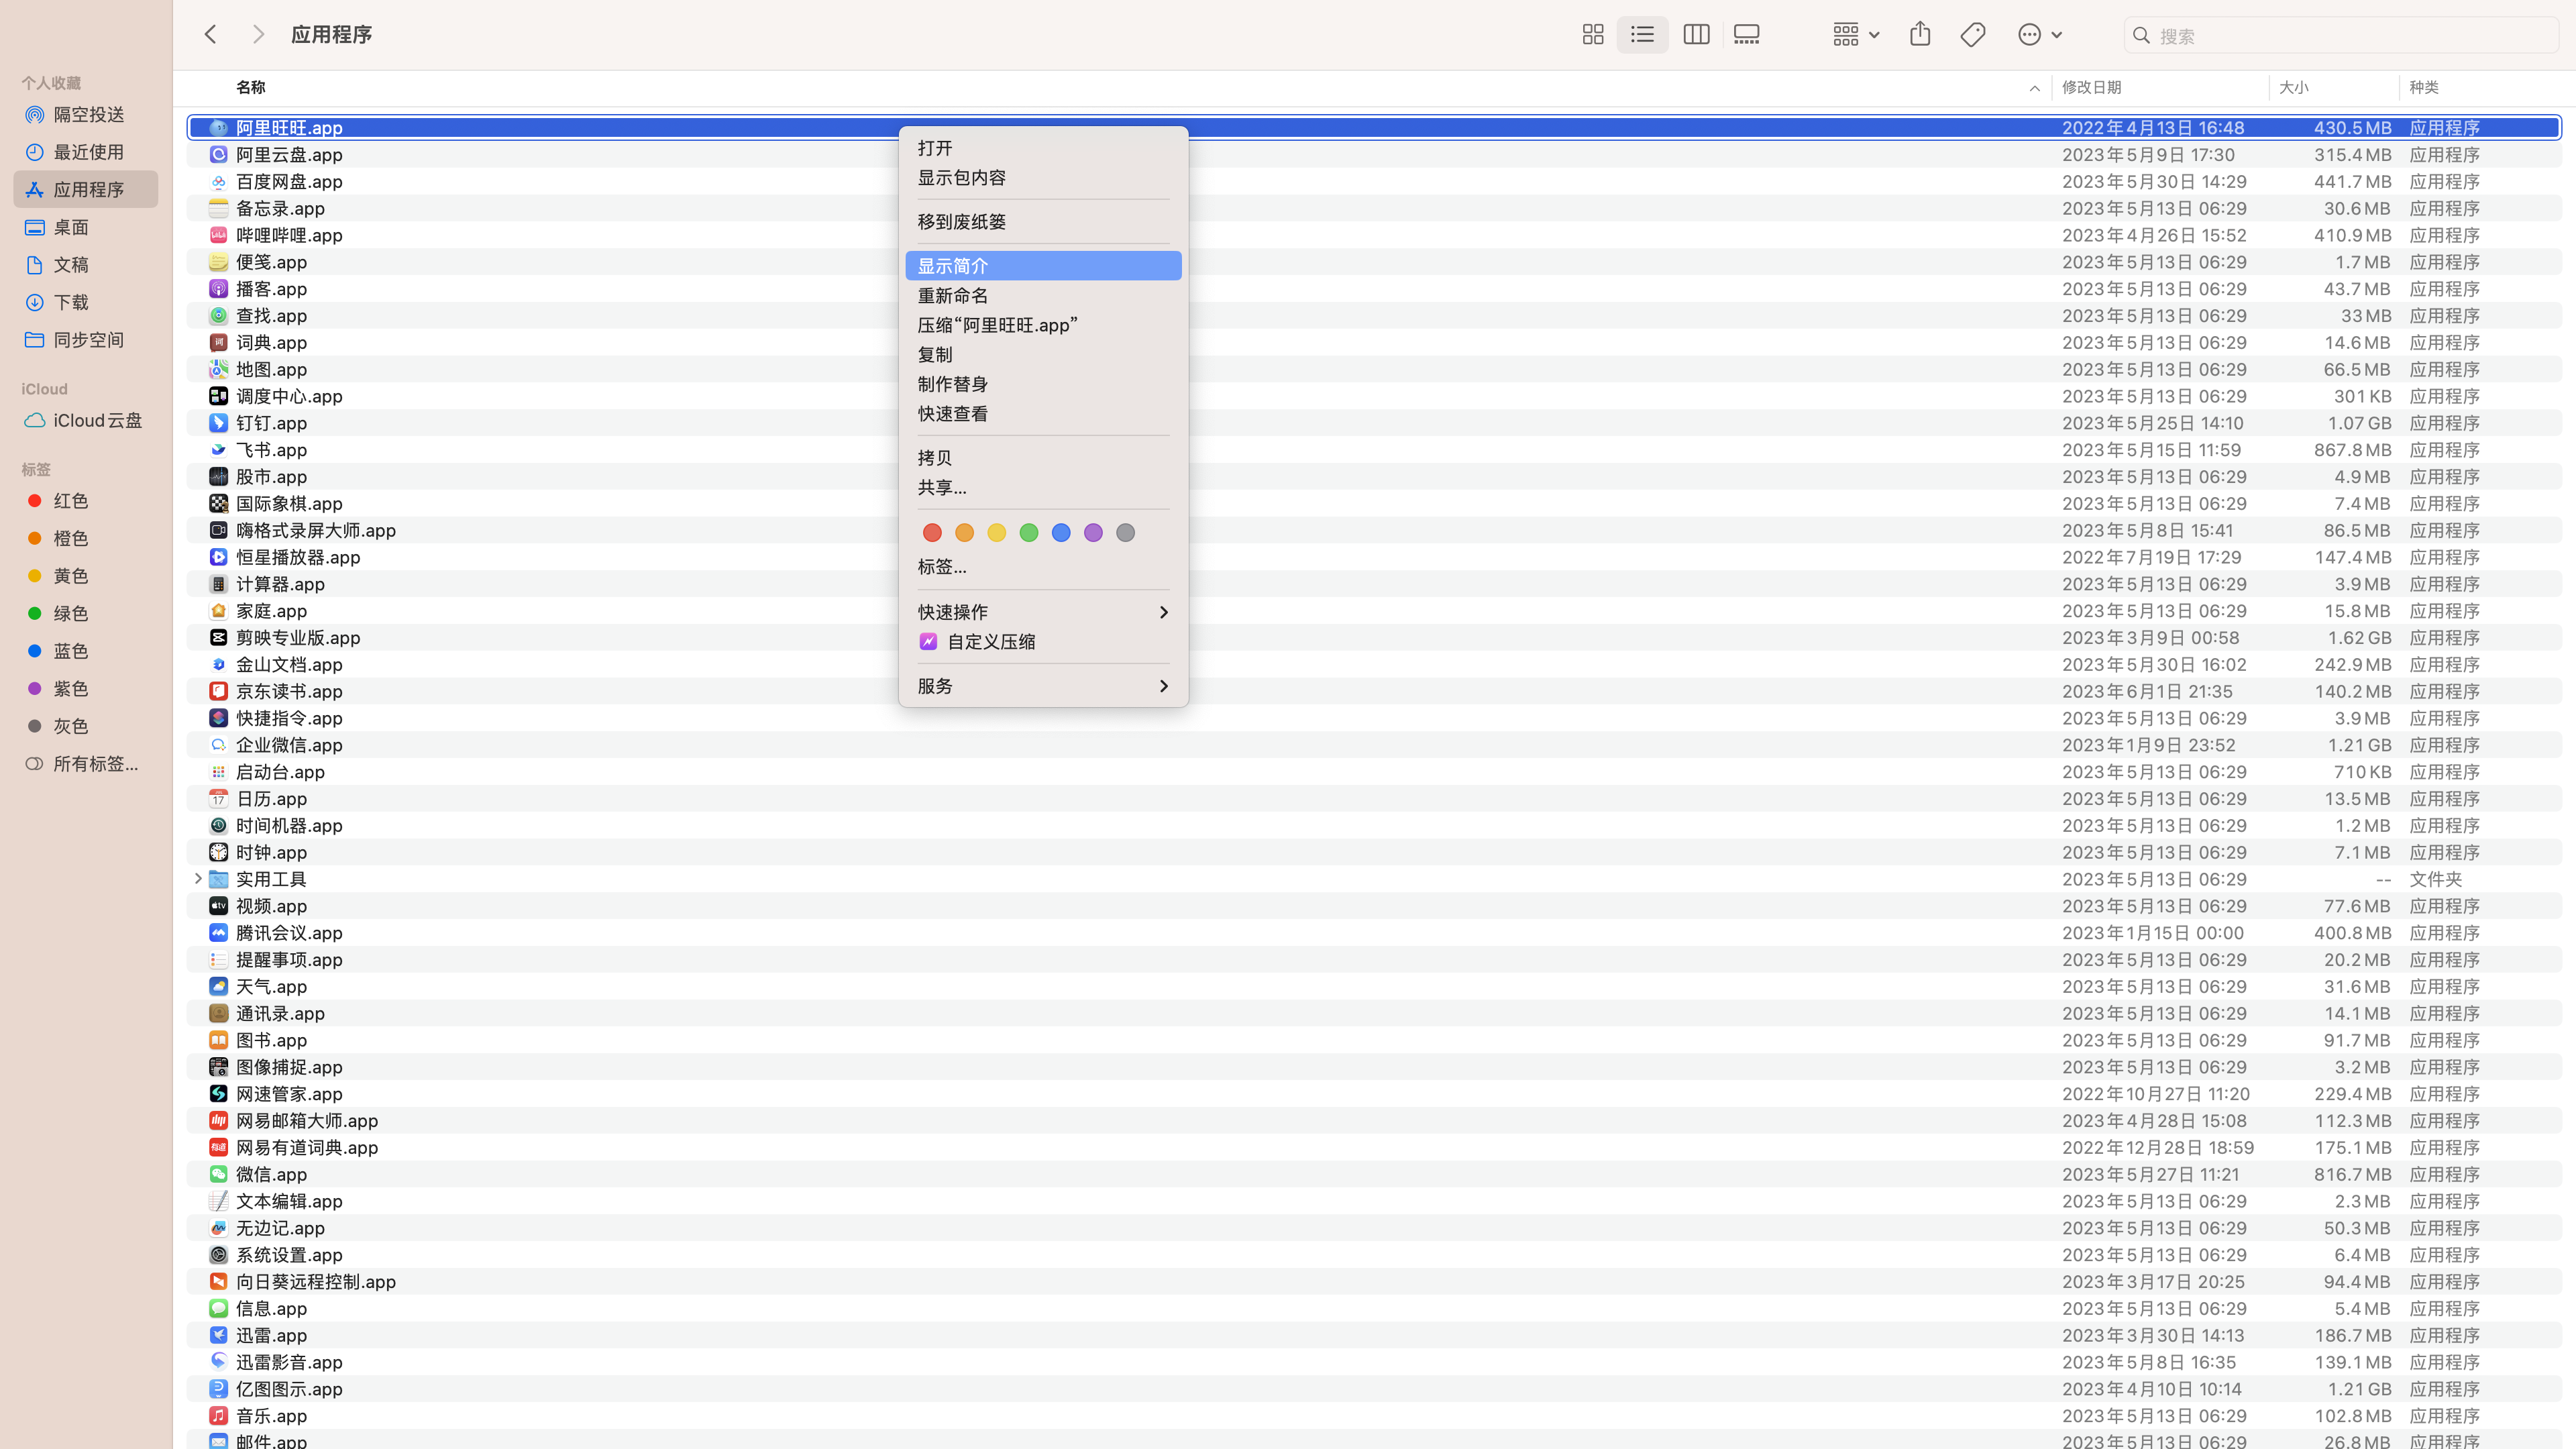Choose 压缩"阿里旺旺.app" in context menu

pos(1043,325)
